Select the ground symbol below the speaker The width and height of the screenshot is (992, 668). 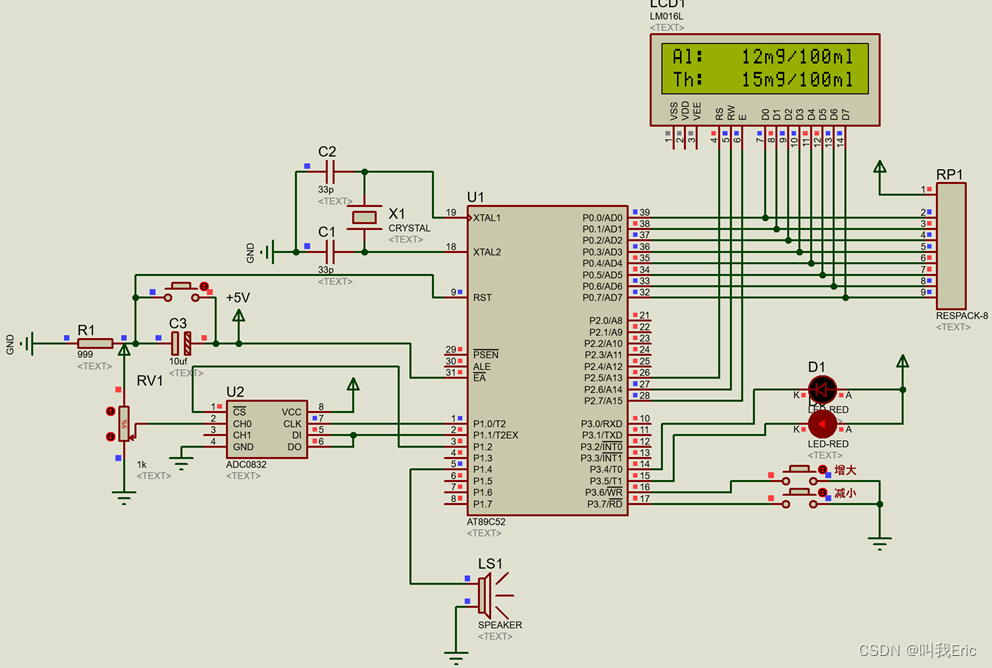click(x=456, y=657)
